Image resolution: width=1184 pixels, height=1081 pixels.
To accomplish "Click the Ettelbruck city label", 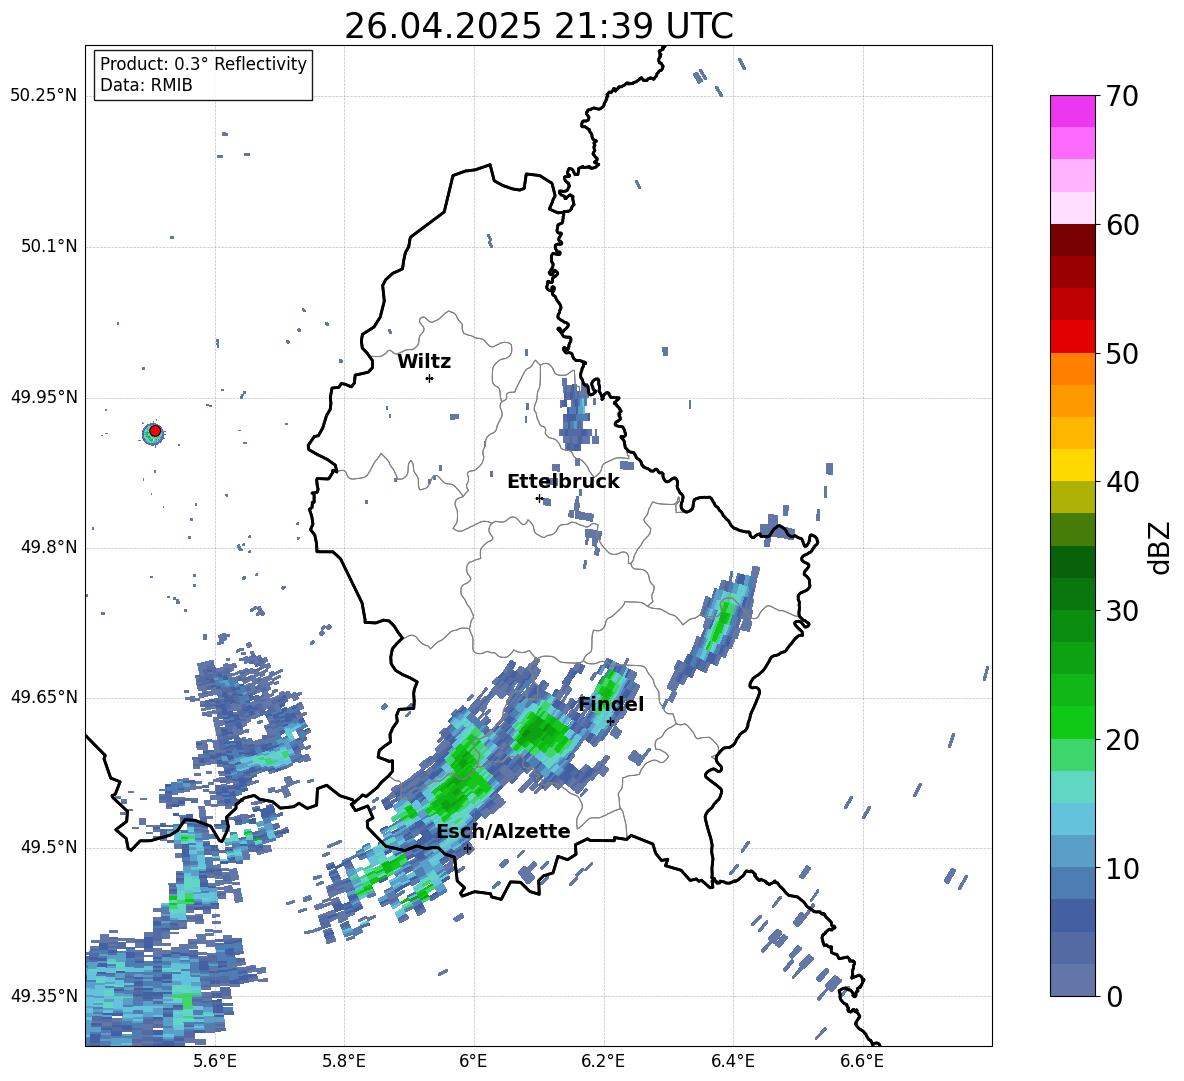I will (x=563, y=482).
